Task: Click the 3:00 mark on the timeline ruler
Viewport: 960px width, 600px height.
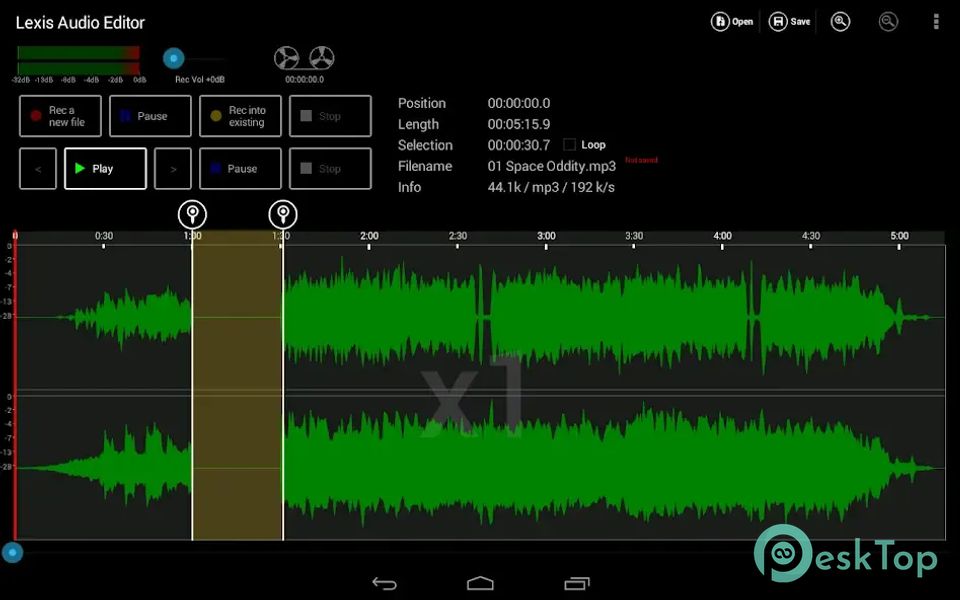Action: coord(546,236)
